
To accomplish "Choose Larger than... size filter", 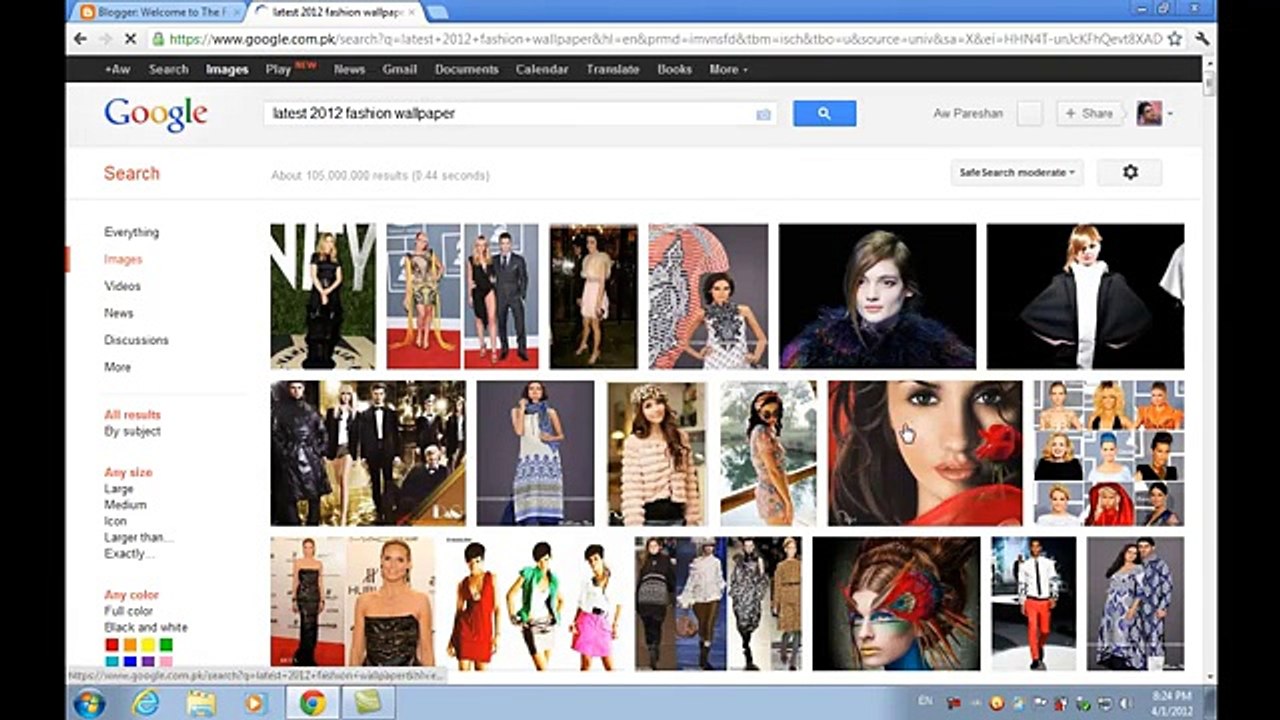I will point(138,537).
